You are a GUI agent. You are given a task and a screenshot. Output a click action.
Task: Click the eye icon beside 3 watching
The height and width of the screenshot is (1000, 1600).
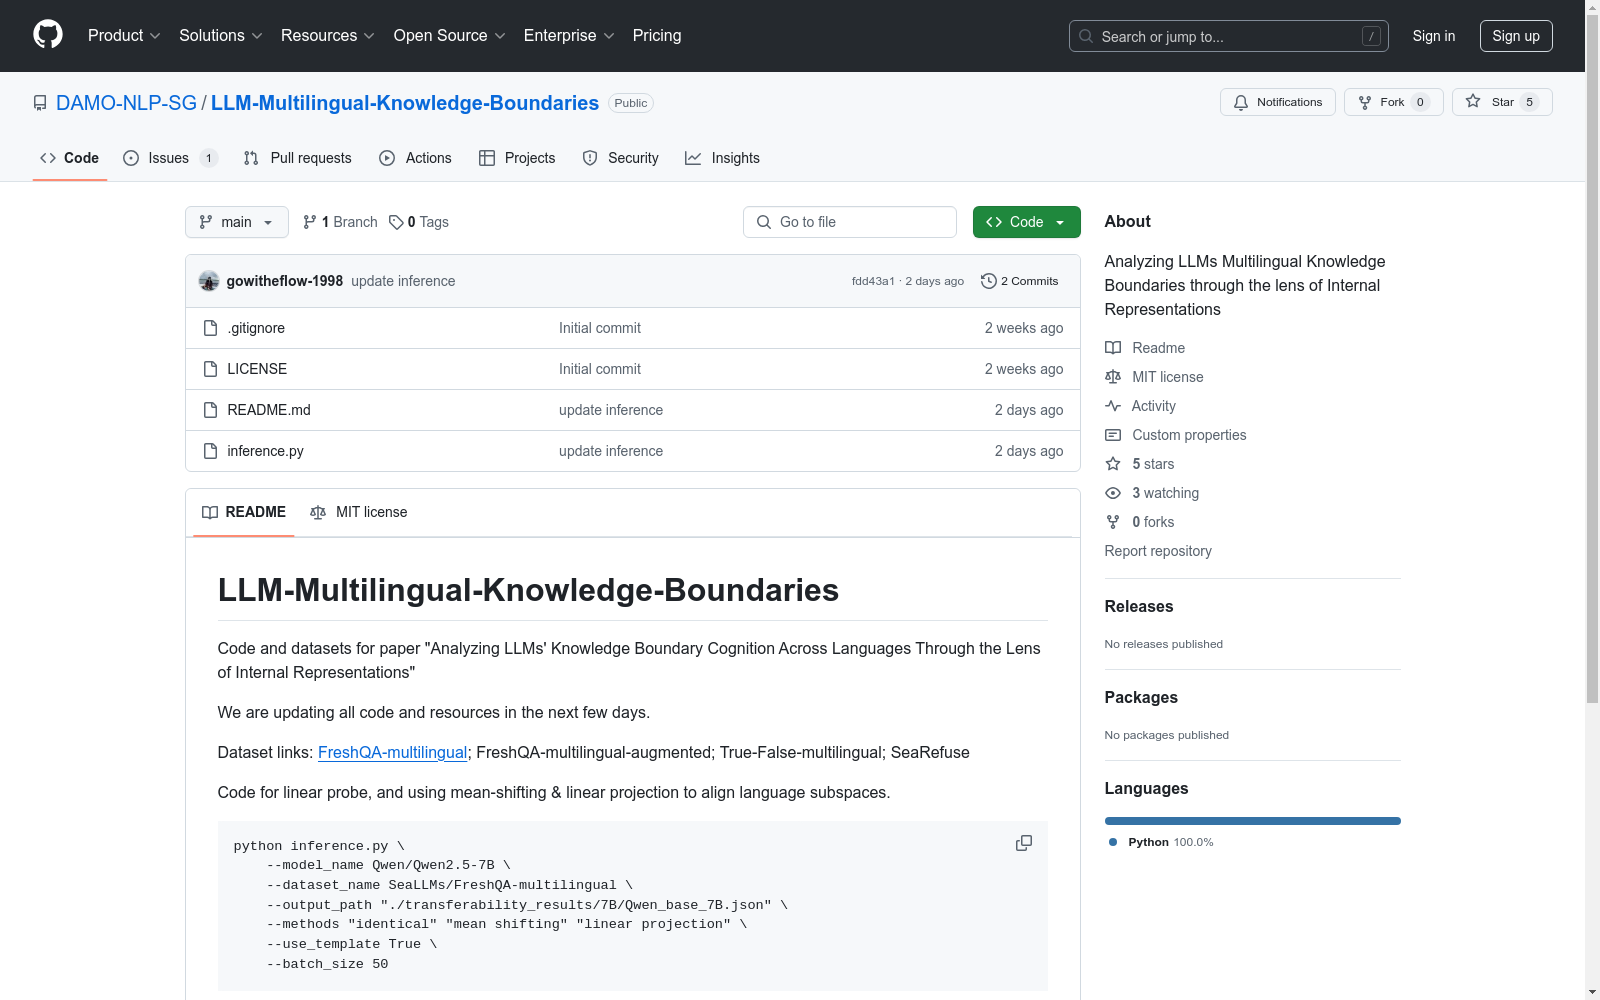[x=1113, y=493]
